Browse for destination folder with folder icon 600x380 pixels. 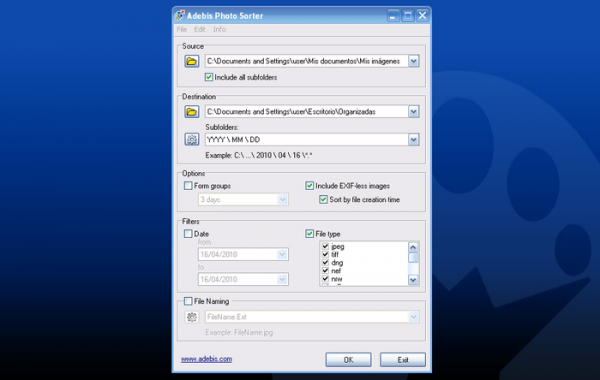click(192, 112)
